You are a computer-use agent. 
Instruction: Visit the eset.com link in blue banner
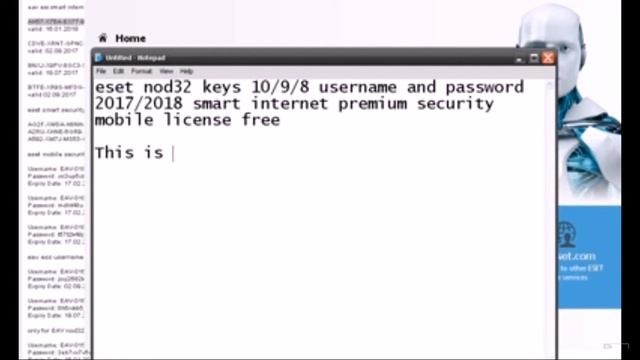577,256
